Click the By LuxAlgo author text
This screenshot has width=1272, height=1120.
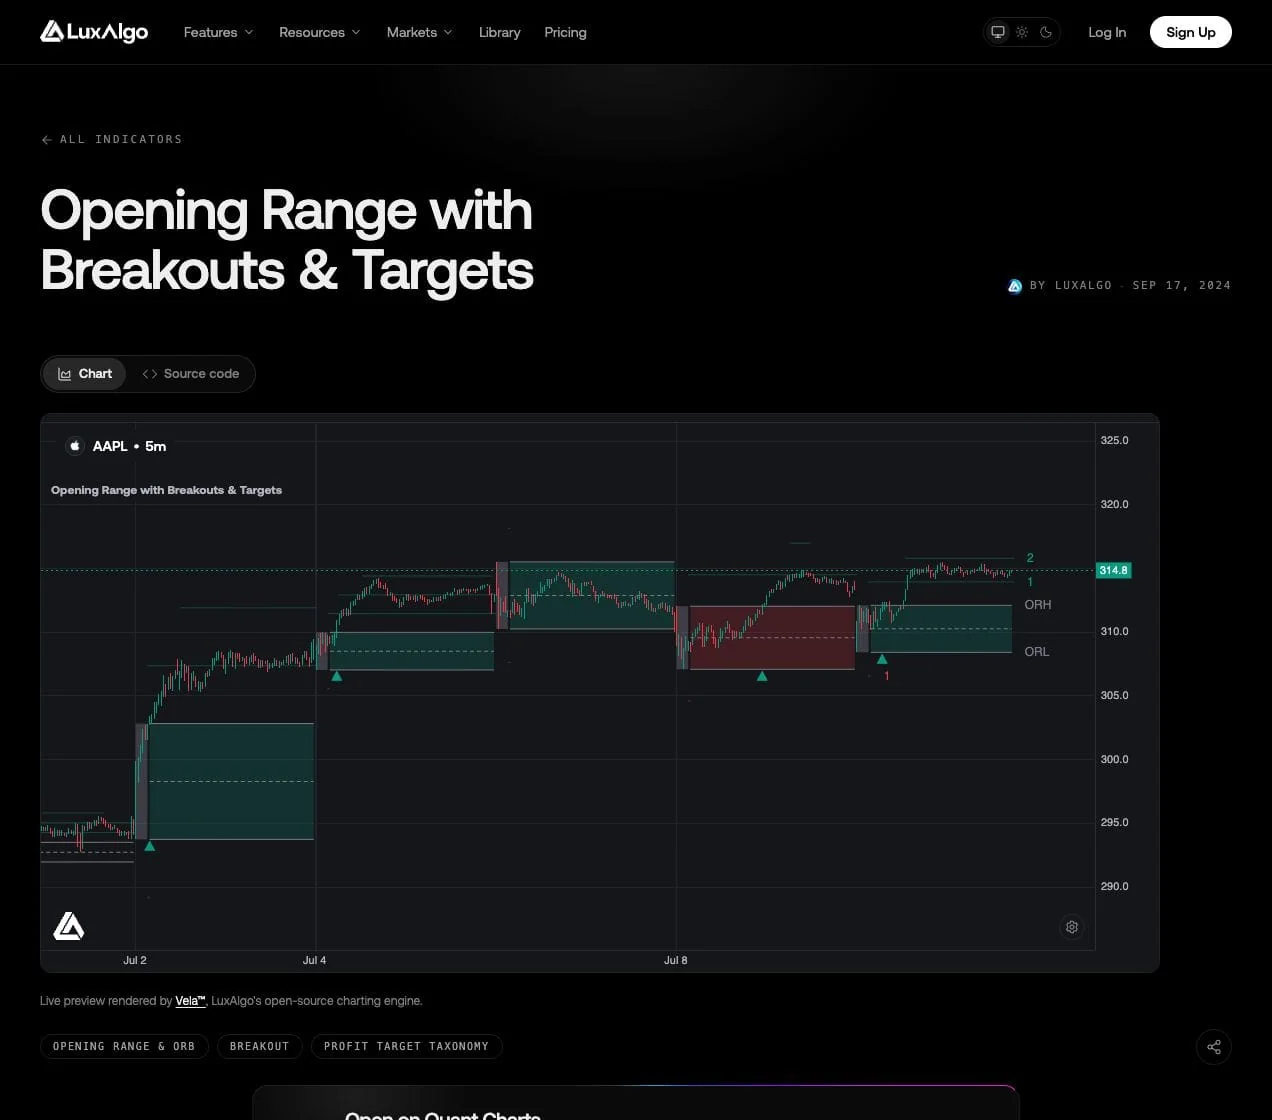[x=1071, y=285]
